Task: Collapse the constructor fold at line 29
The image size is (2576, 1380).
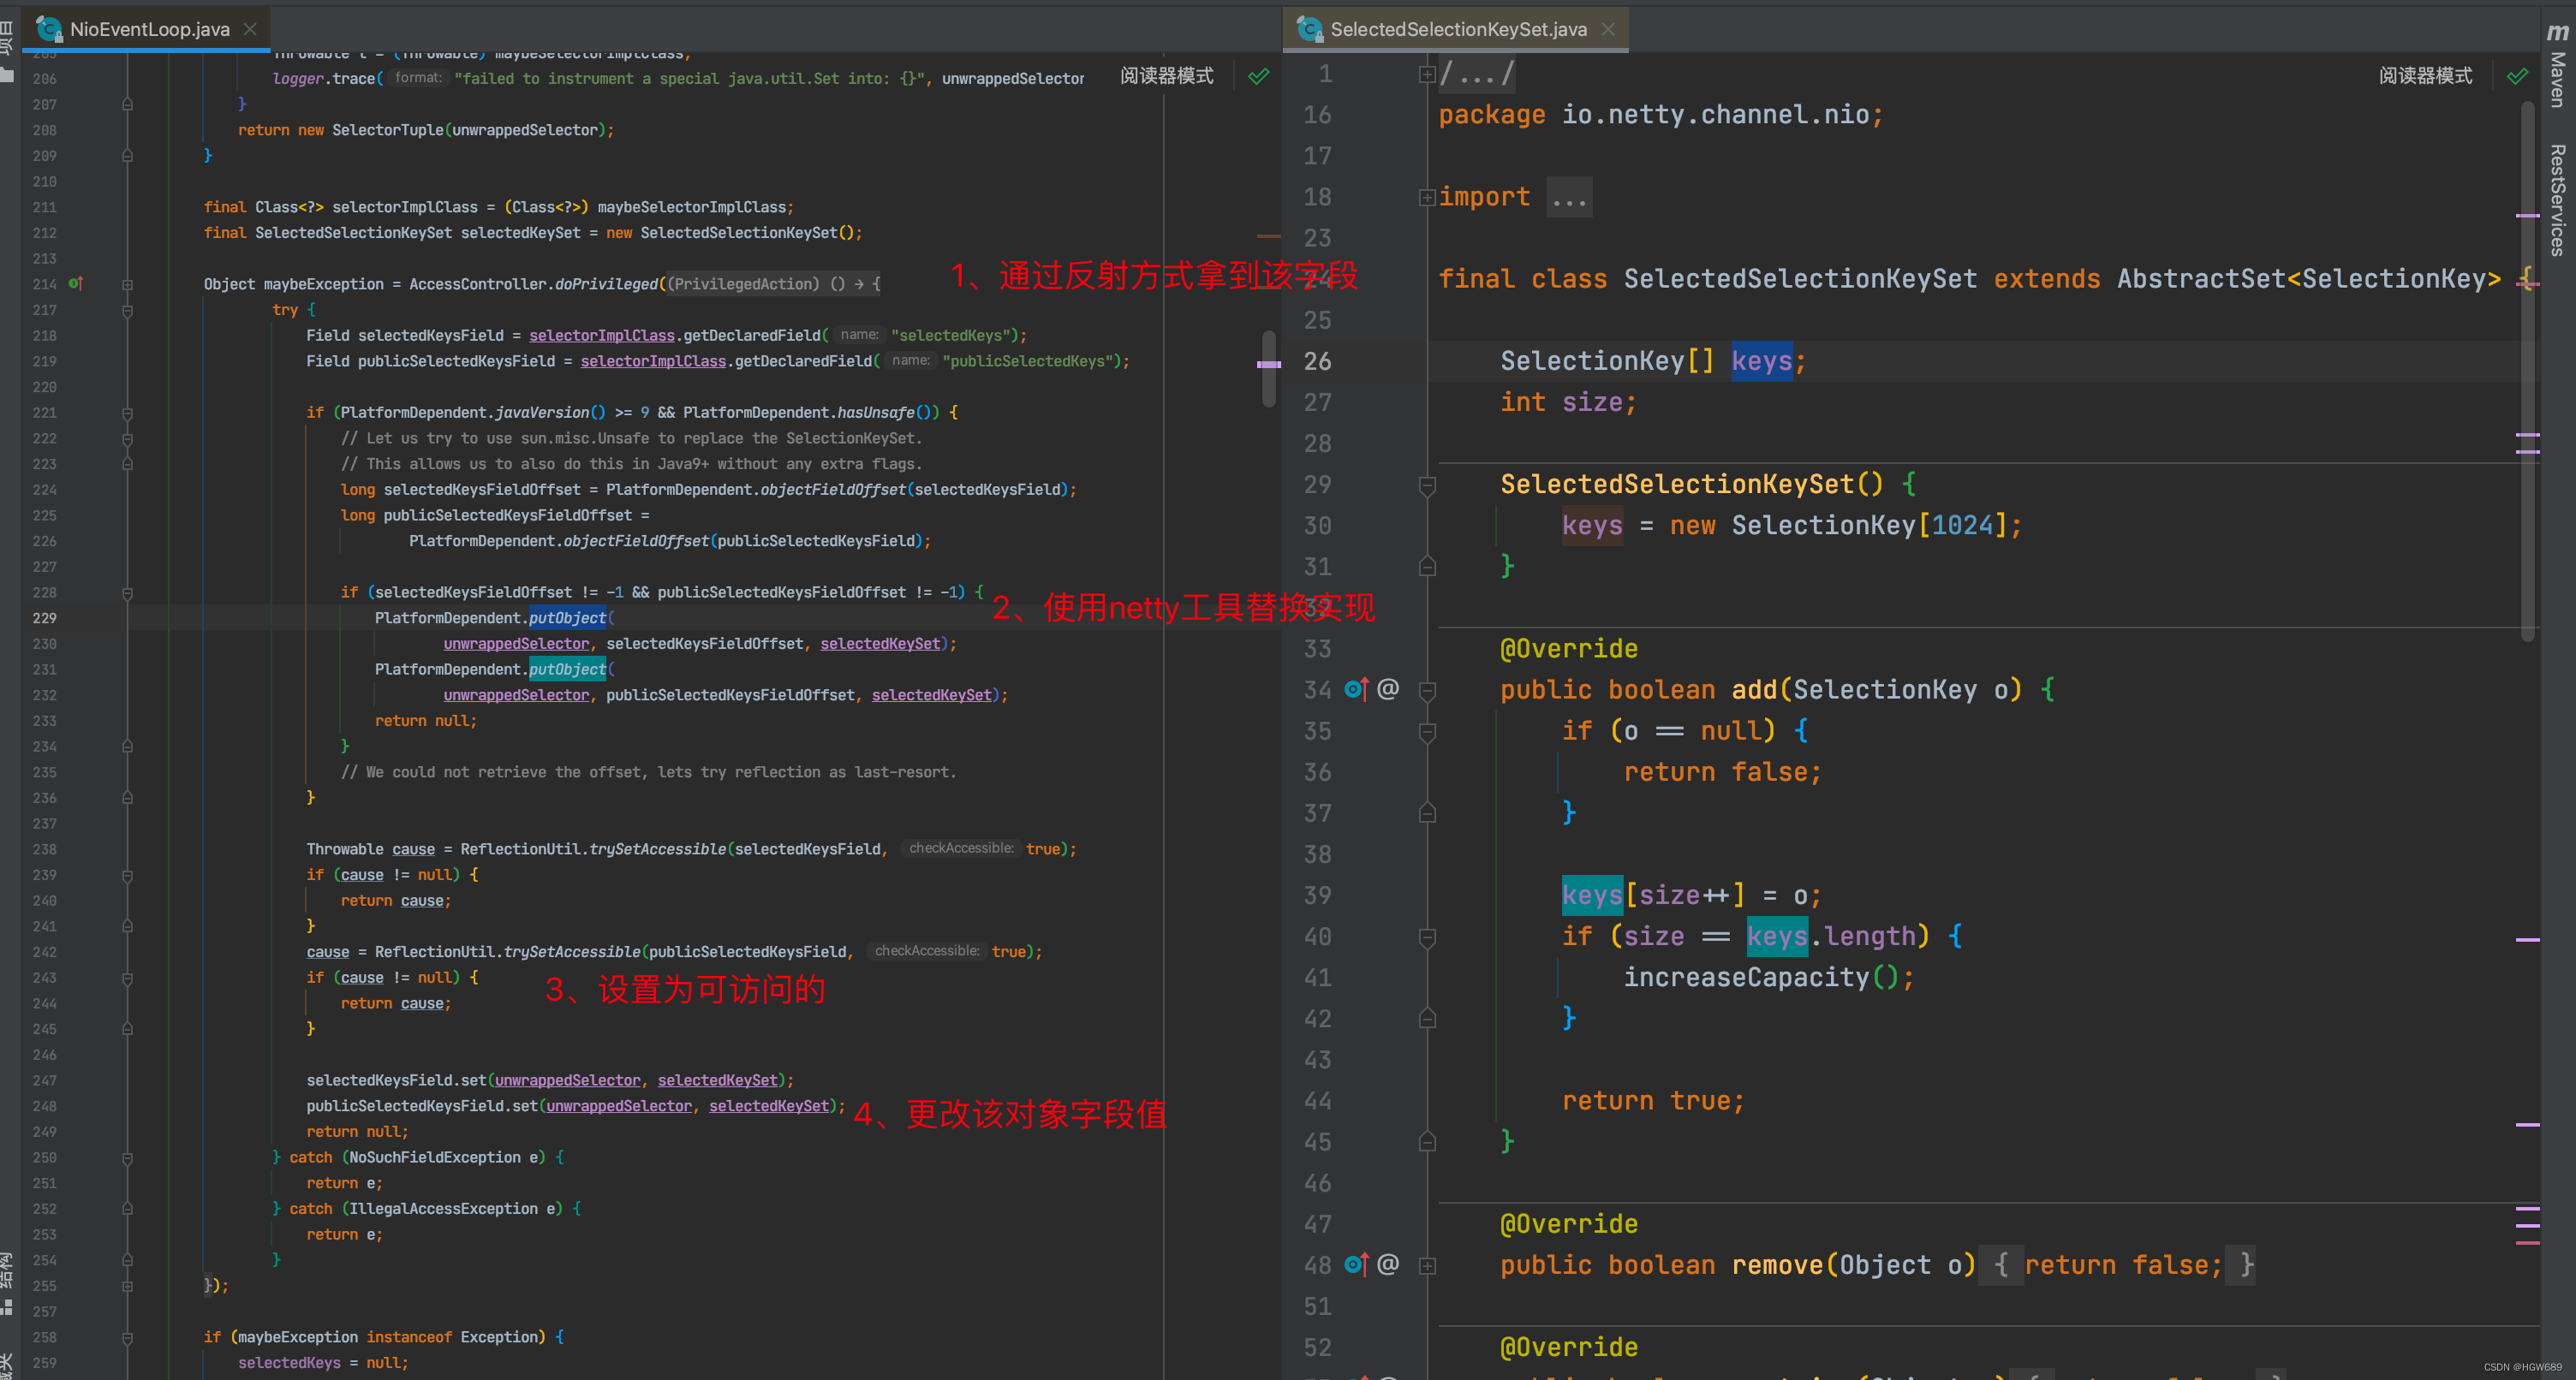Action: click(x=1427, y=486)
